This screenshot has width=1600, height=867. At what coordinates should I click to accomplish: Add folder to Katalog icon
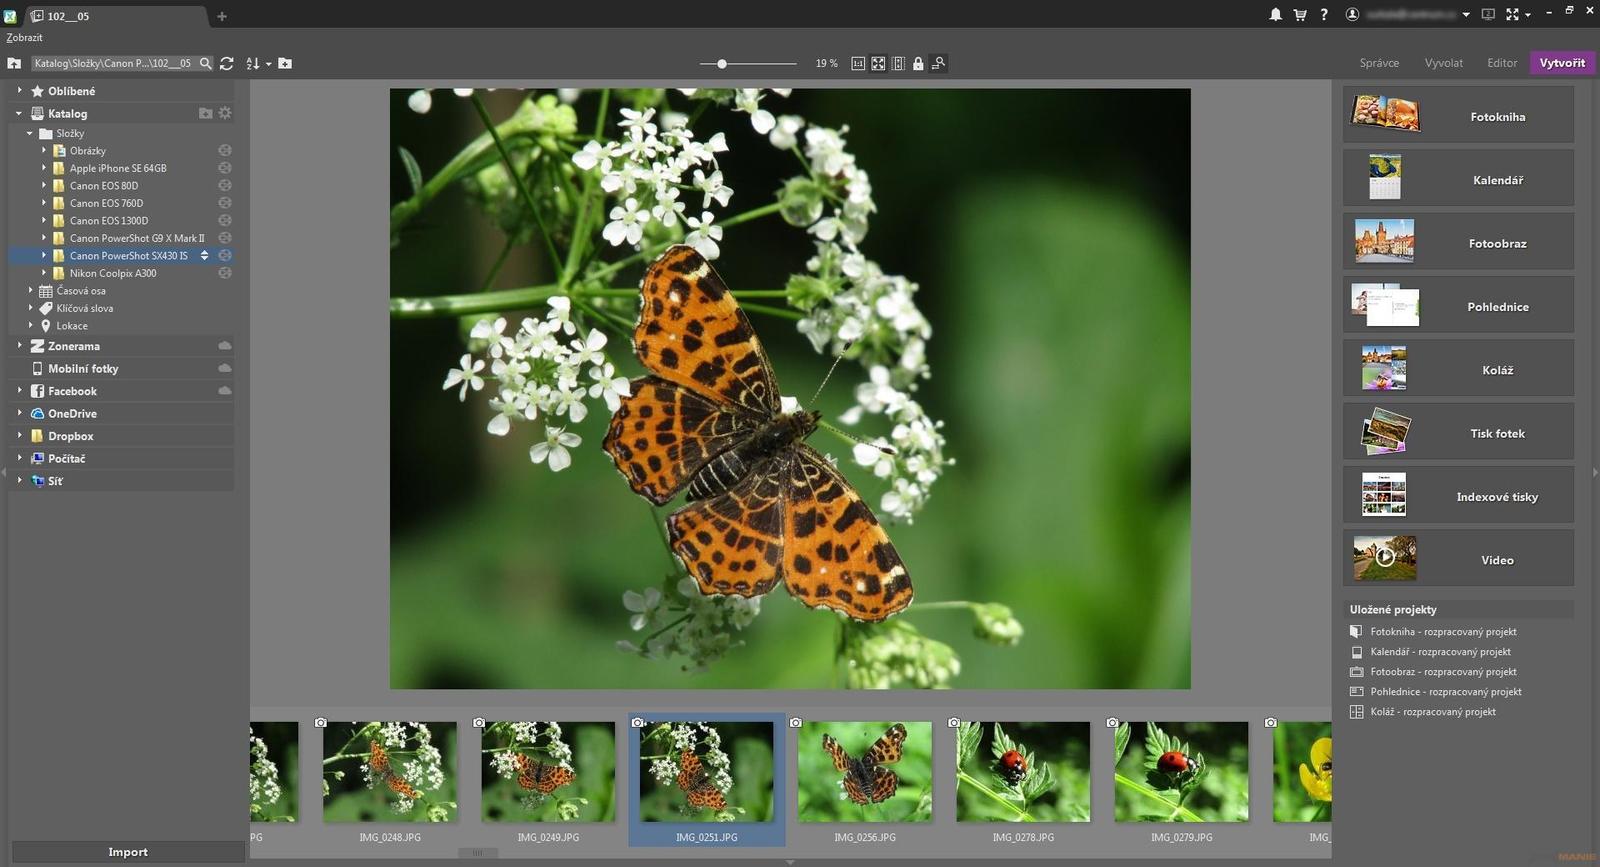(x=205, y=113)
